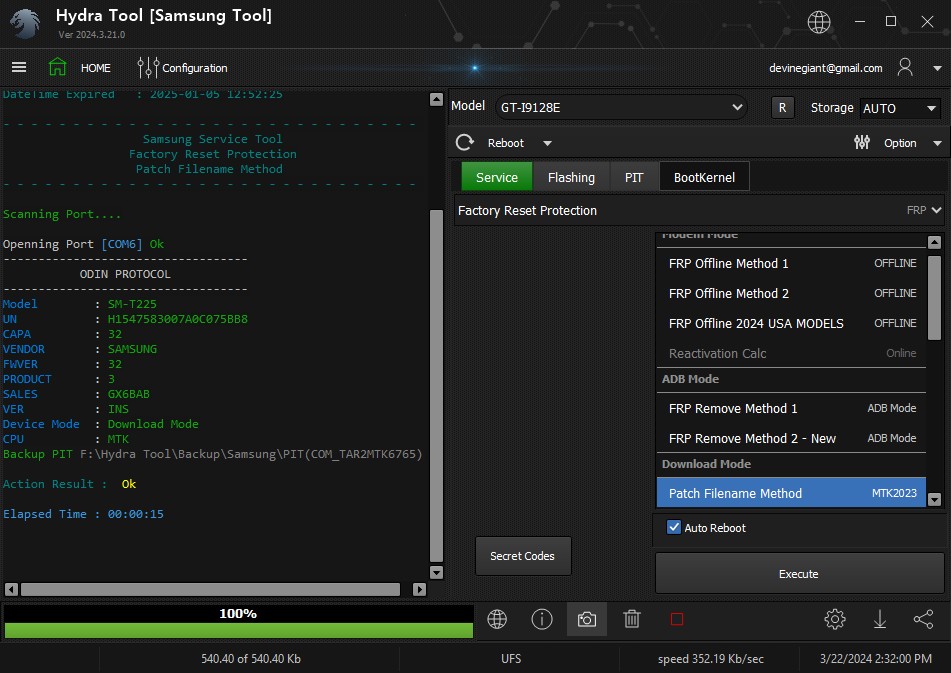Click the SM-T225 model value in log
951x673 pixels.
(132, 304)
